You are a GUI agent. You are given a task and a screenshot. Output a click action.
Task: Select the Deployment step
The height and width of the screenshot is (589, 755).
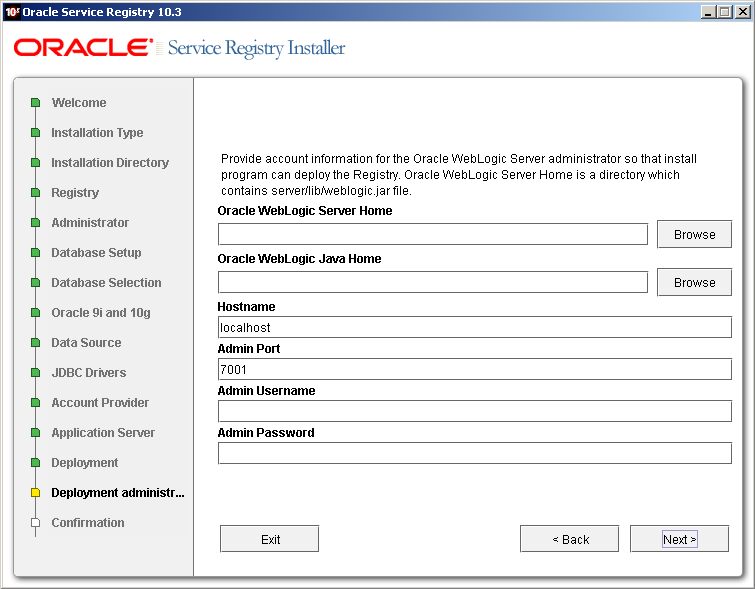(85, 463)
